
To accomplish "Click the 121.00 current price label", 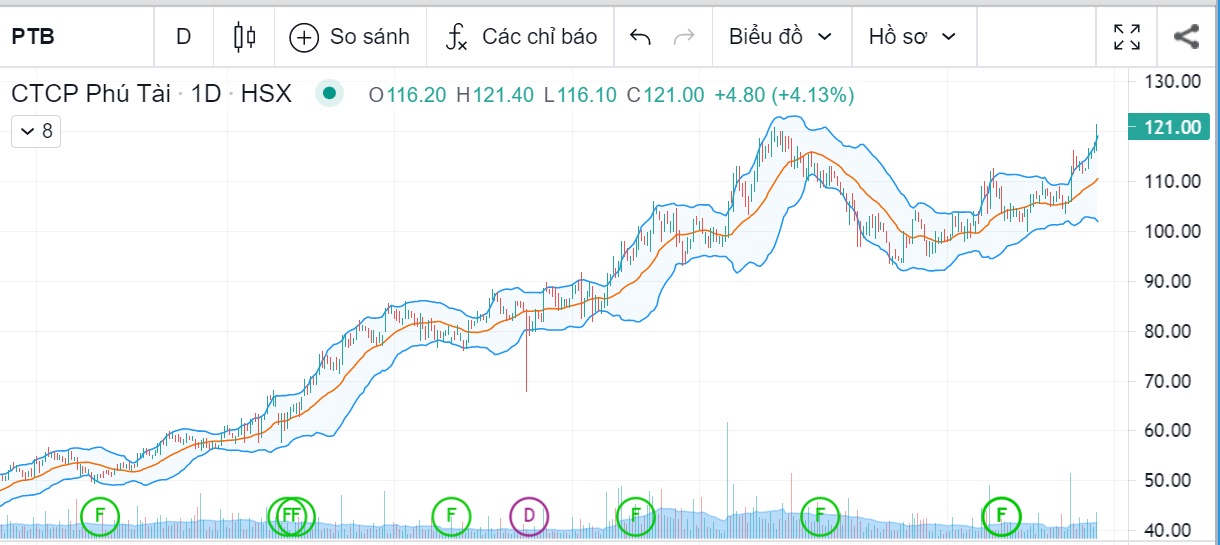I will 1171,127.
